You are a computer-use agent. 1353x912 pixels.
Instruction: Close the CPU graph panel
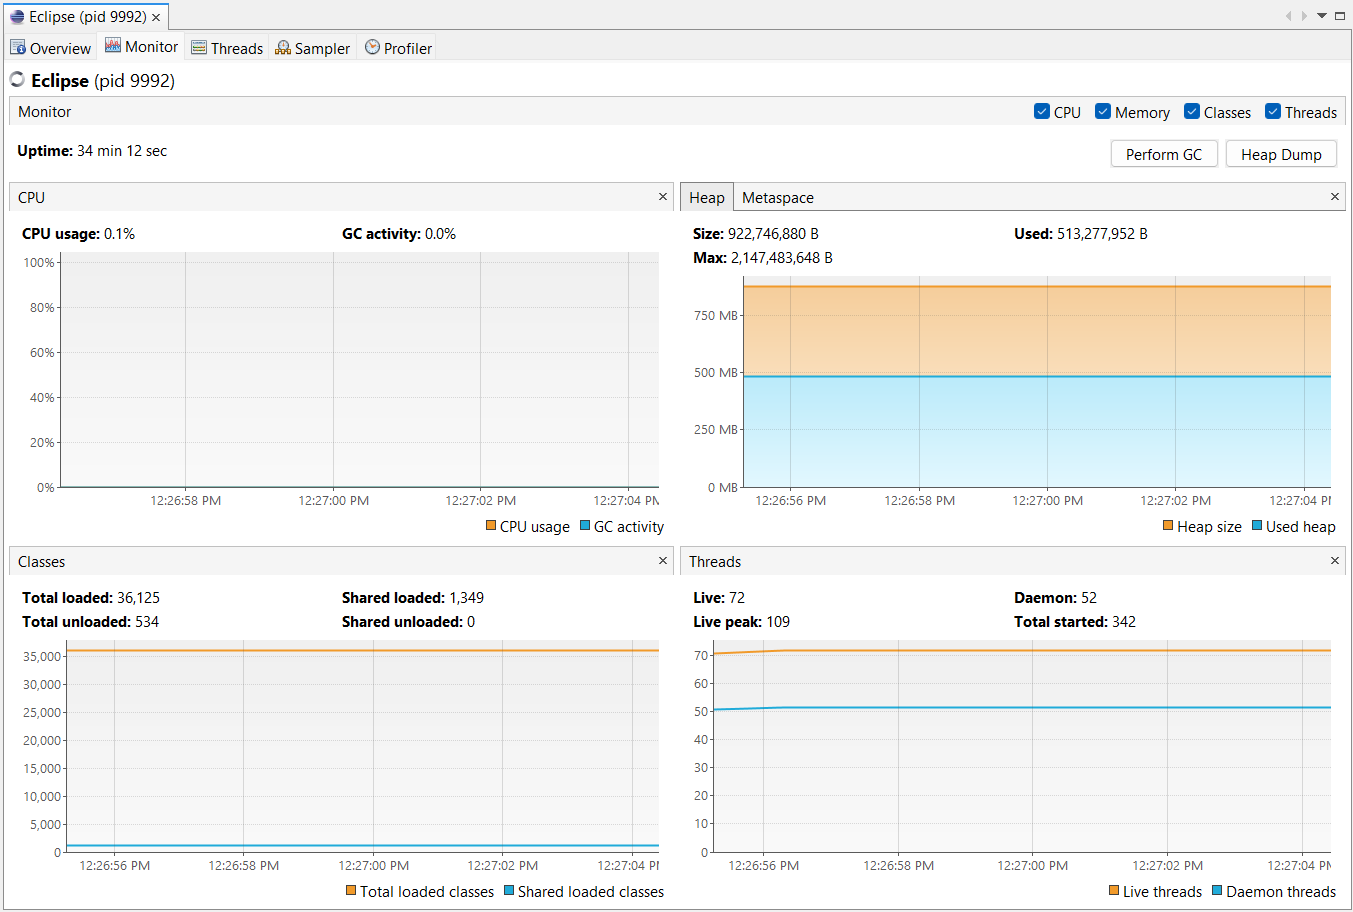point(663,197)
